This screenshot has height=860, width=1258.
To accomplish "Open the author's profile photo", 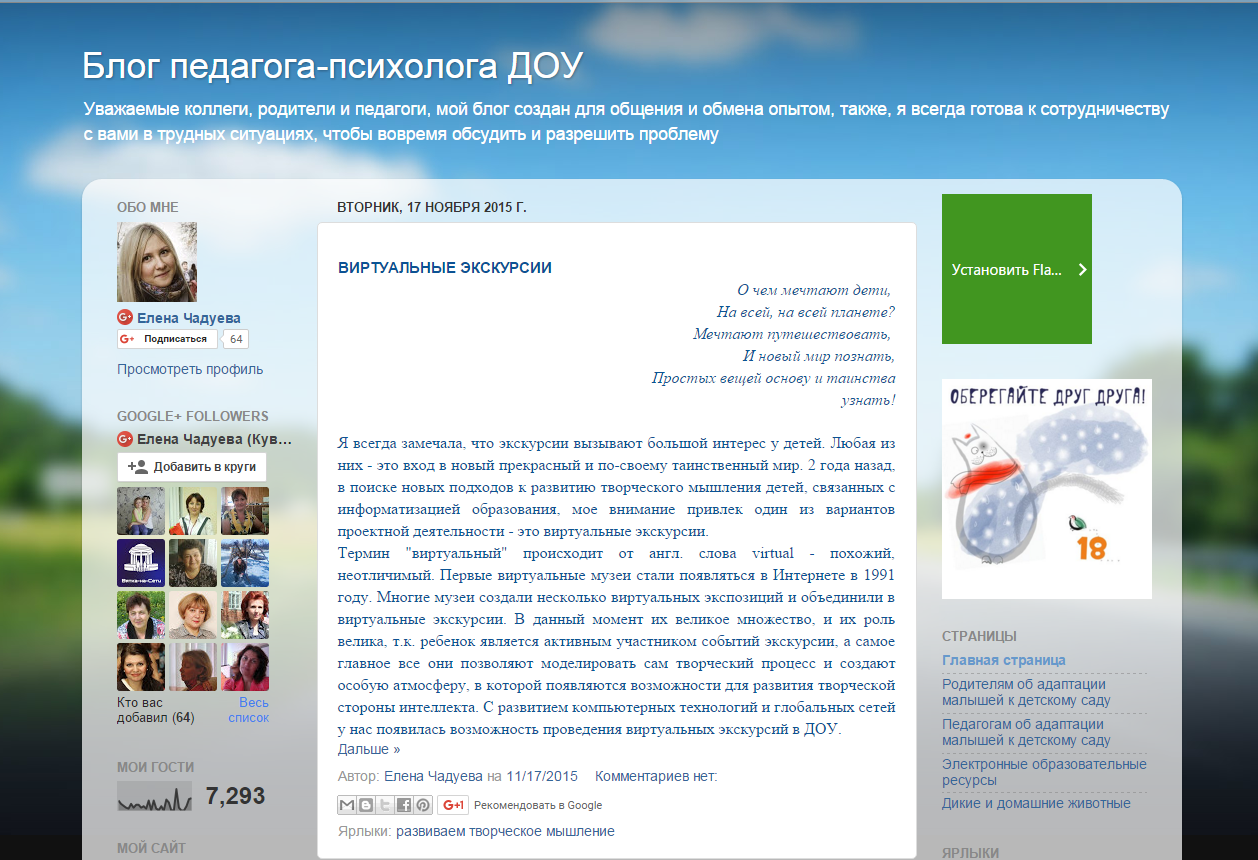I will point(157,262).
